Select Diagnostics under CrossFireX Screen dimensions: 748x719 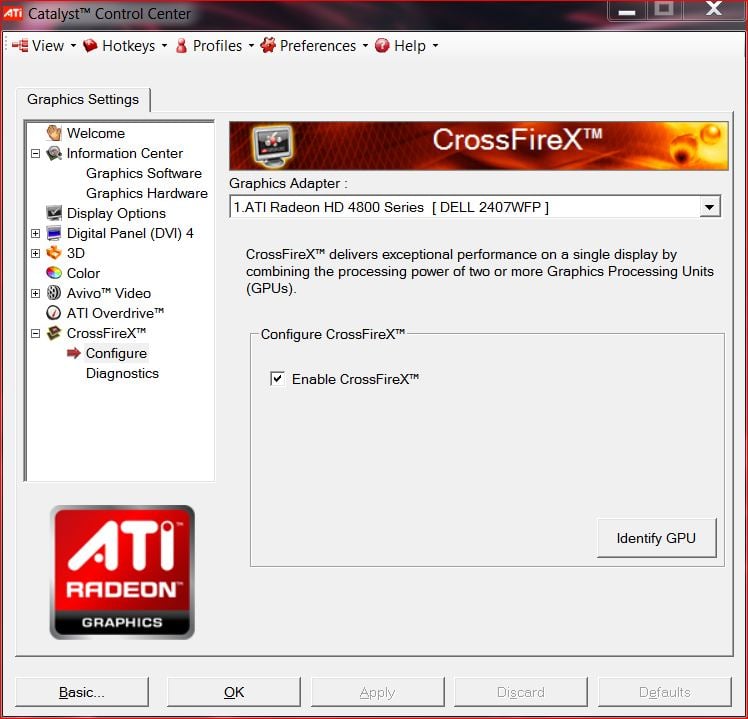[122, 373]
